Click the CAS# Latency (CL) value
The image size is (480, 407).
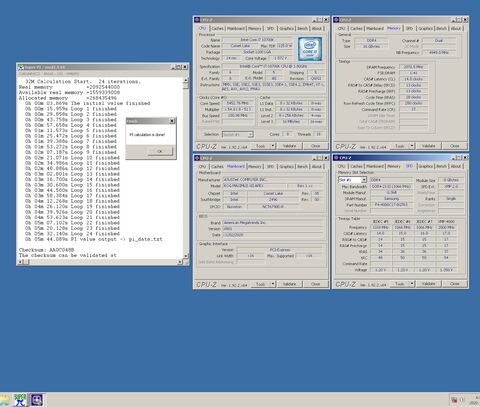click(413, 79)
